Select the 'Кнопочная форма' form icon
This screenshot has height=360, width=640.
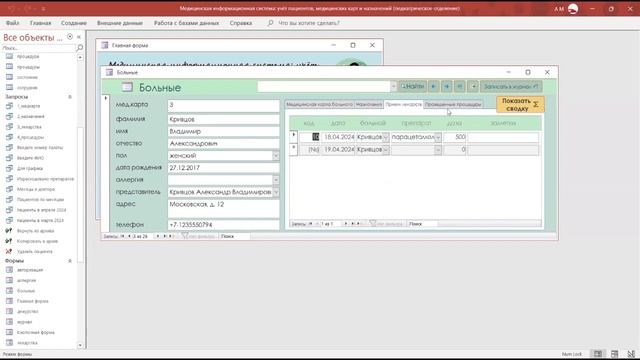point(9,332)
